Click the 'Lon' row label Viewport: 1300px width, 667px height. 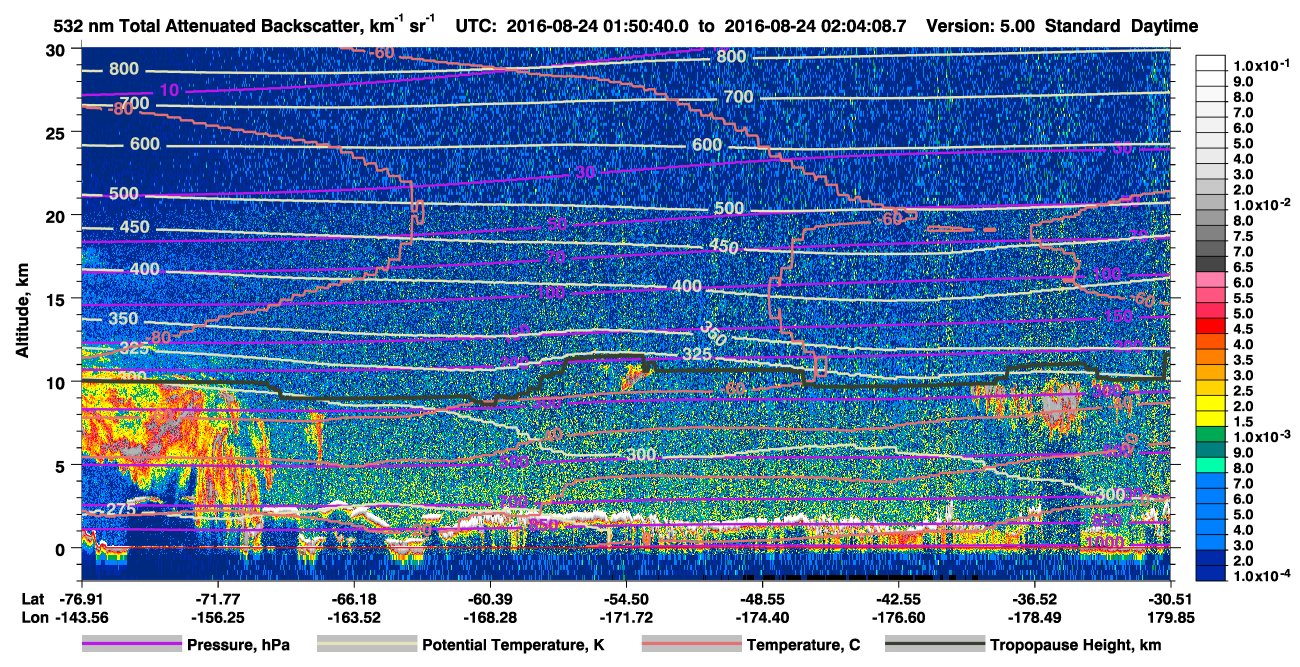(34, 618)
